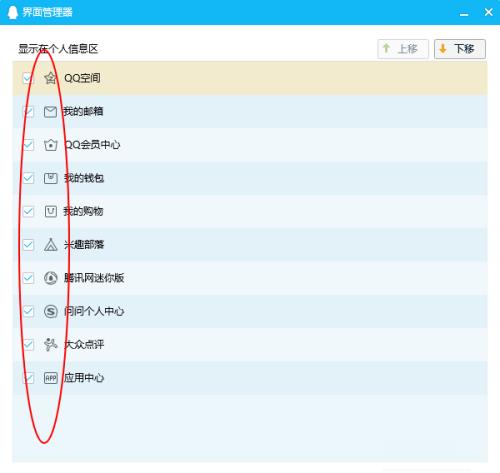The height and width of the screenshot is (473, 500).
Task: Click the 我的邮箱 envelope icon
Action: [x=50, y=112]
